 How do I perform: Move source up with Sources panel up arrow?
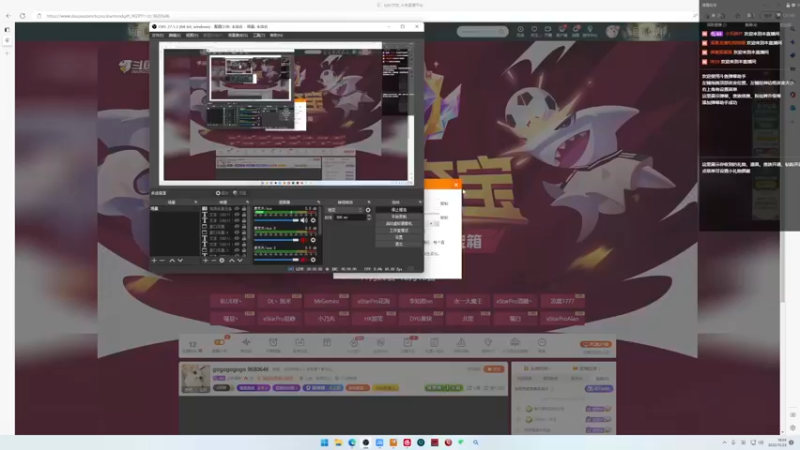[x=232, y=260]
